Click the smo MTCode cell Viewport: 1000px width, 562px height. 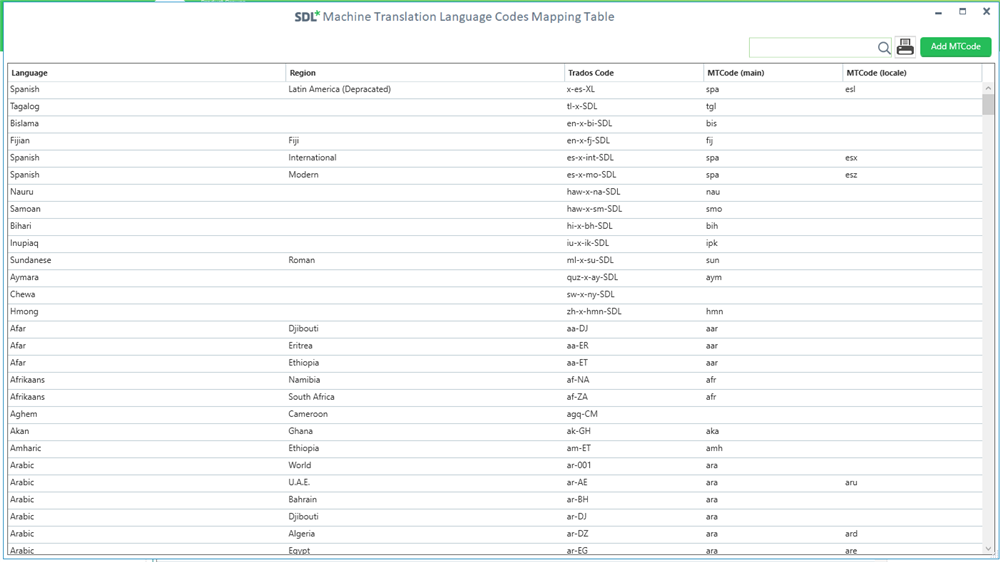[x=714, y=209]
